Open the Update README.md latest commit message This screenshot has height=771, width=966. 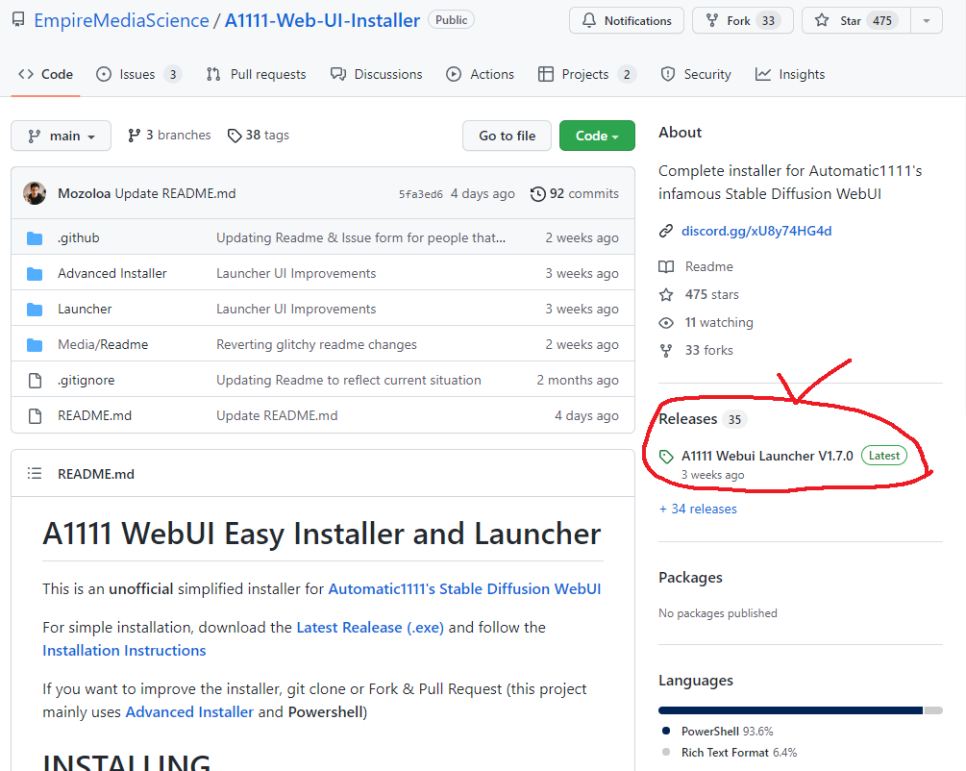coord(175,194)
